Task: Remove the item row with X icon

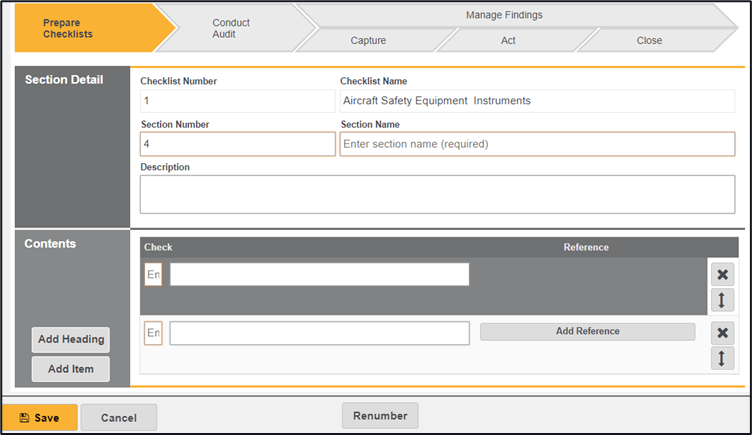Action: point(722,333)
